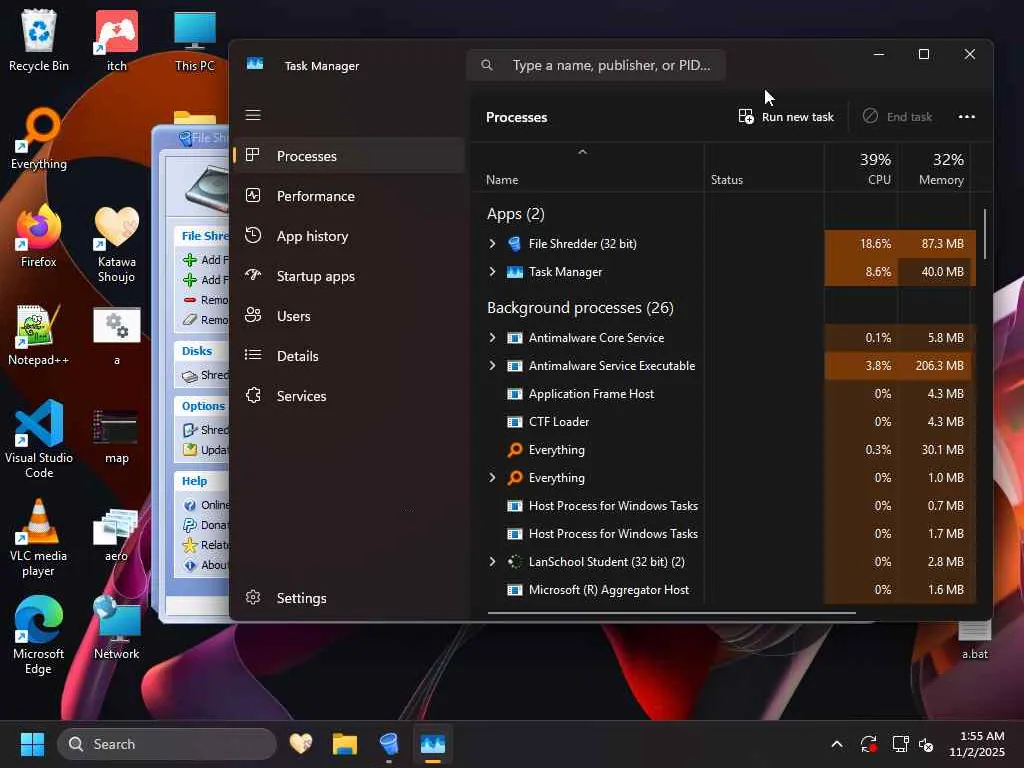Click the Disks heading in File Shredder

point(197,351)
